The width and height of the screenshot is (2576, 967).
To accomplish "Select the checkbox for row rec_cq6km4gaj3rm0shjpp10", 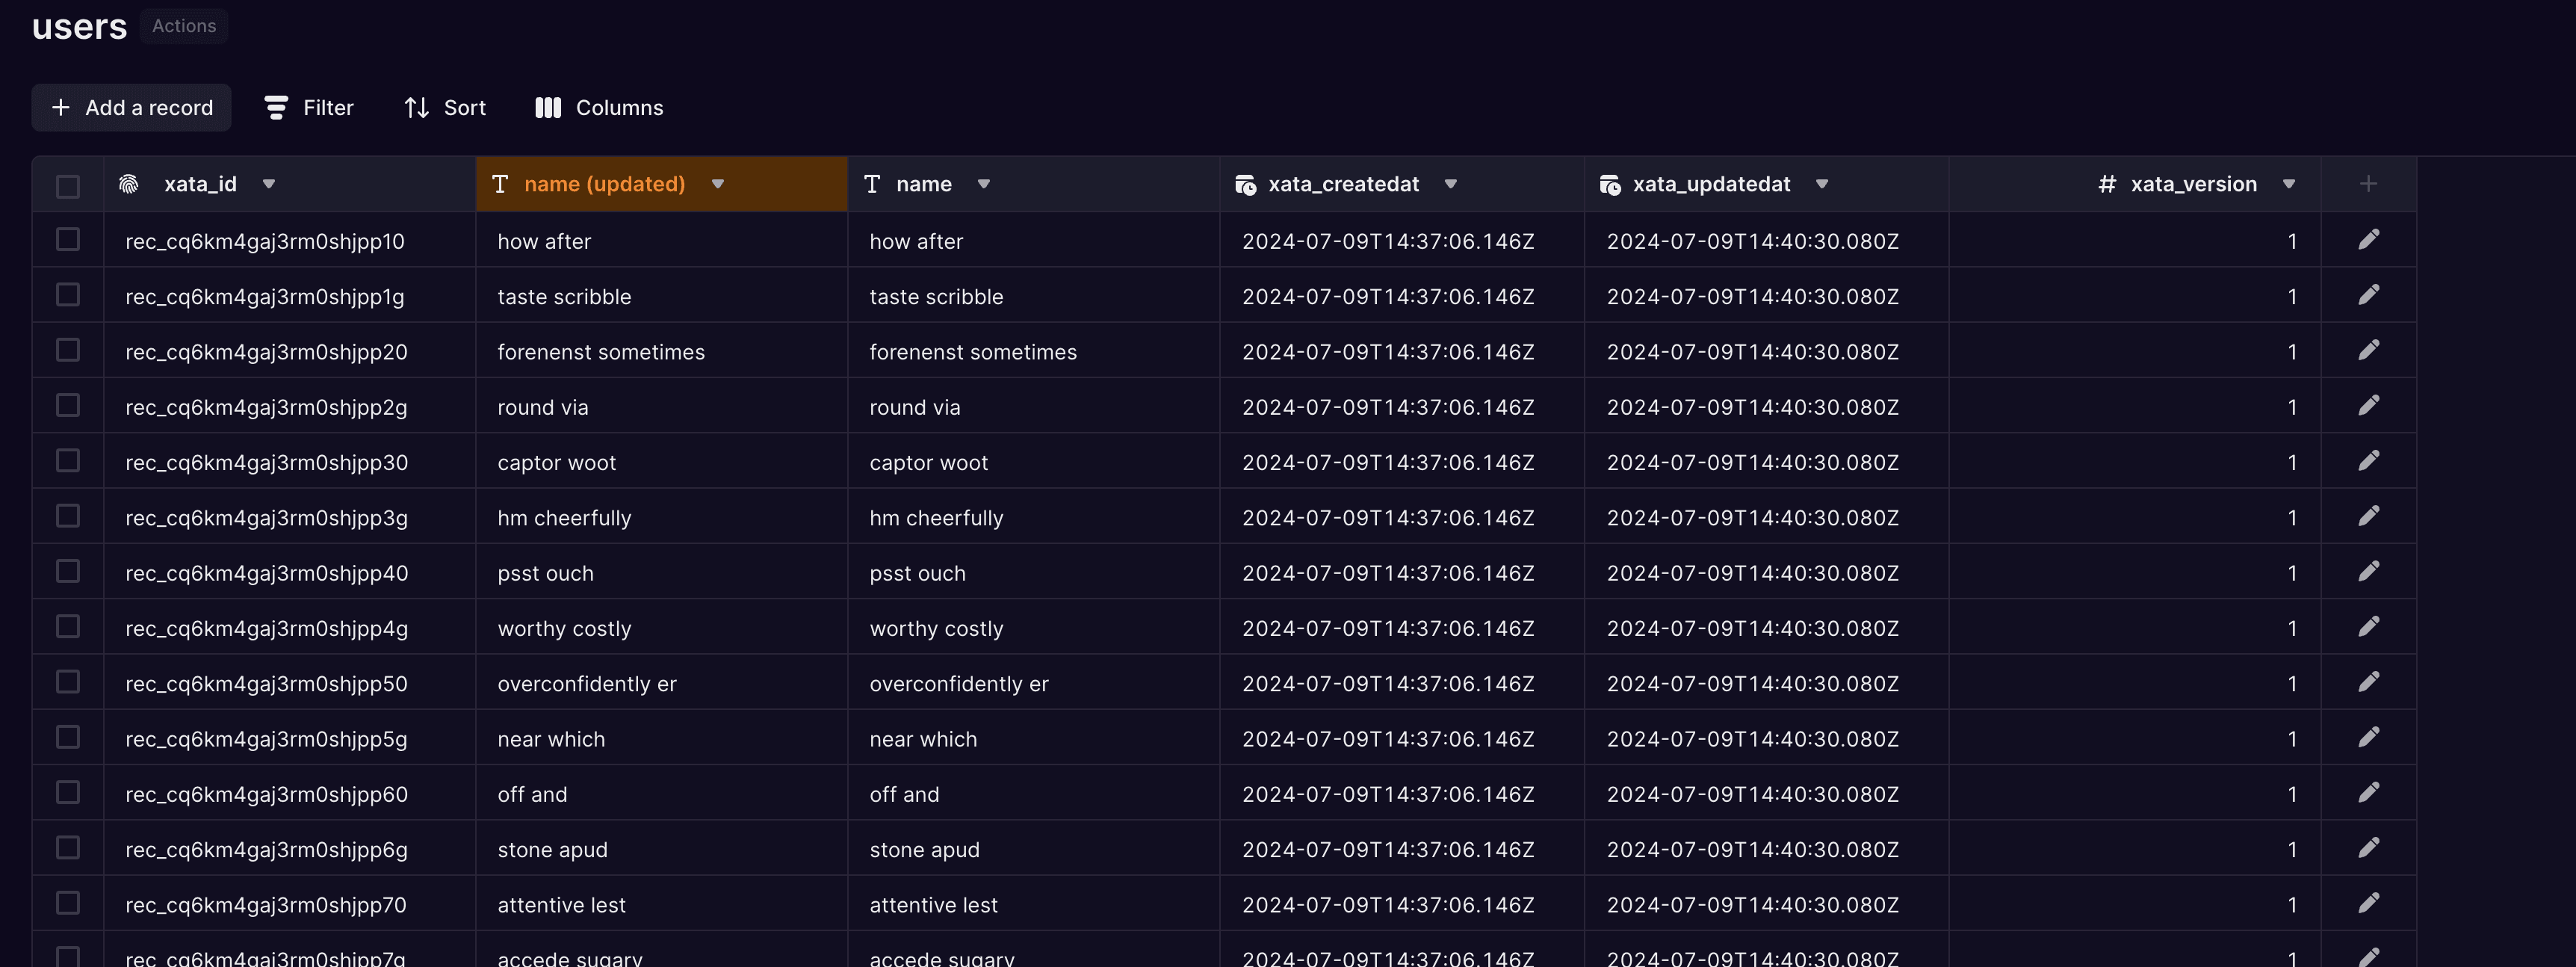I will point(68,240).
